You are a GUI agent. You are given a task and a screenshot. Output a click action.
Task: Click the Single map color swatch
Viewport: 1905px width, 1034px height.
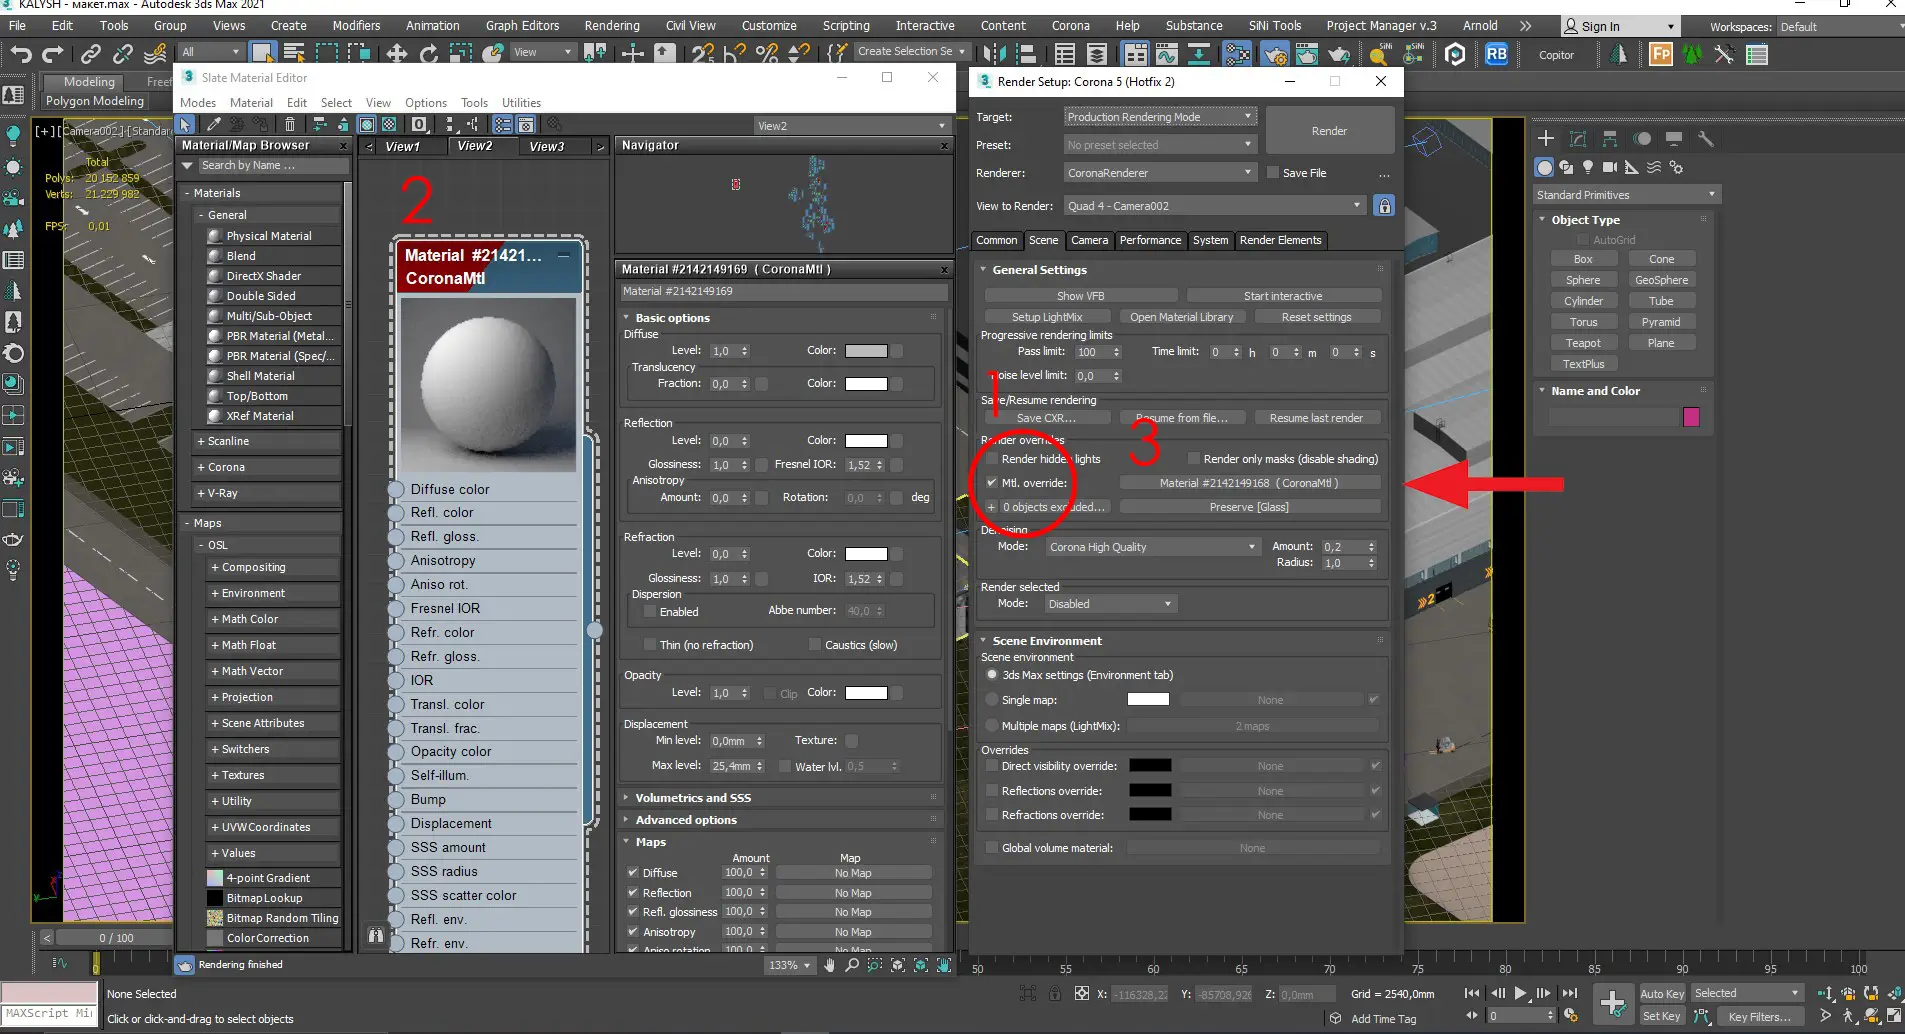point(1148,700)
